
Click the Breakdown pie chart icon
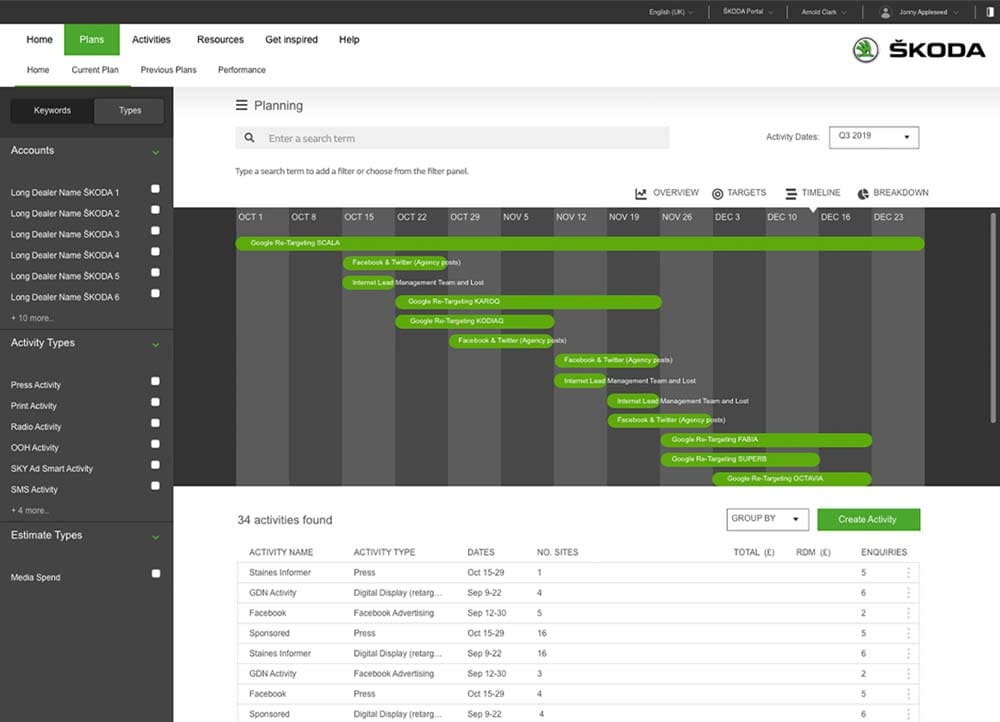(x=863, y=193)
